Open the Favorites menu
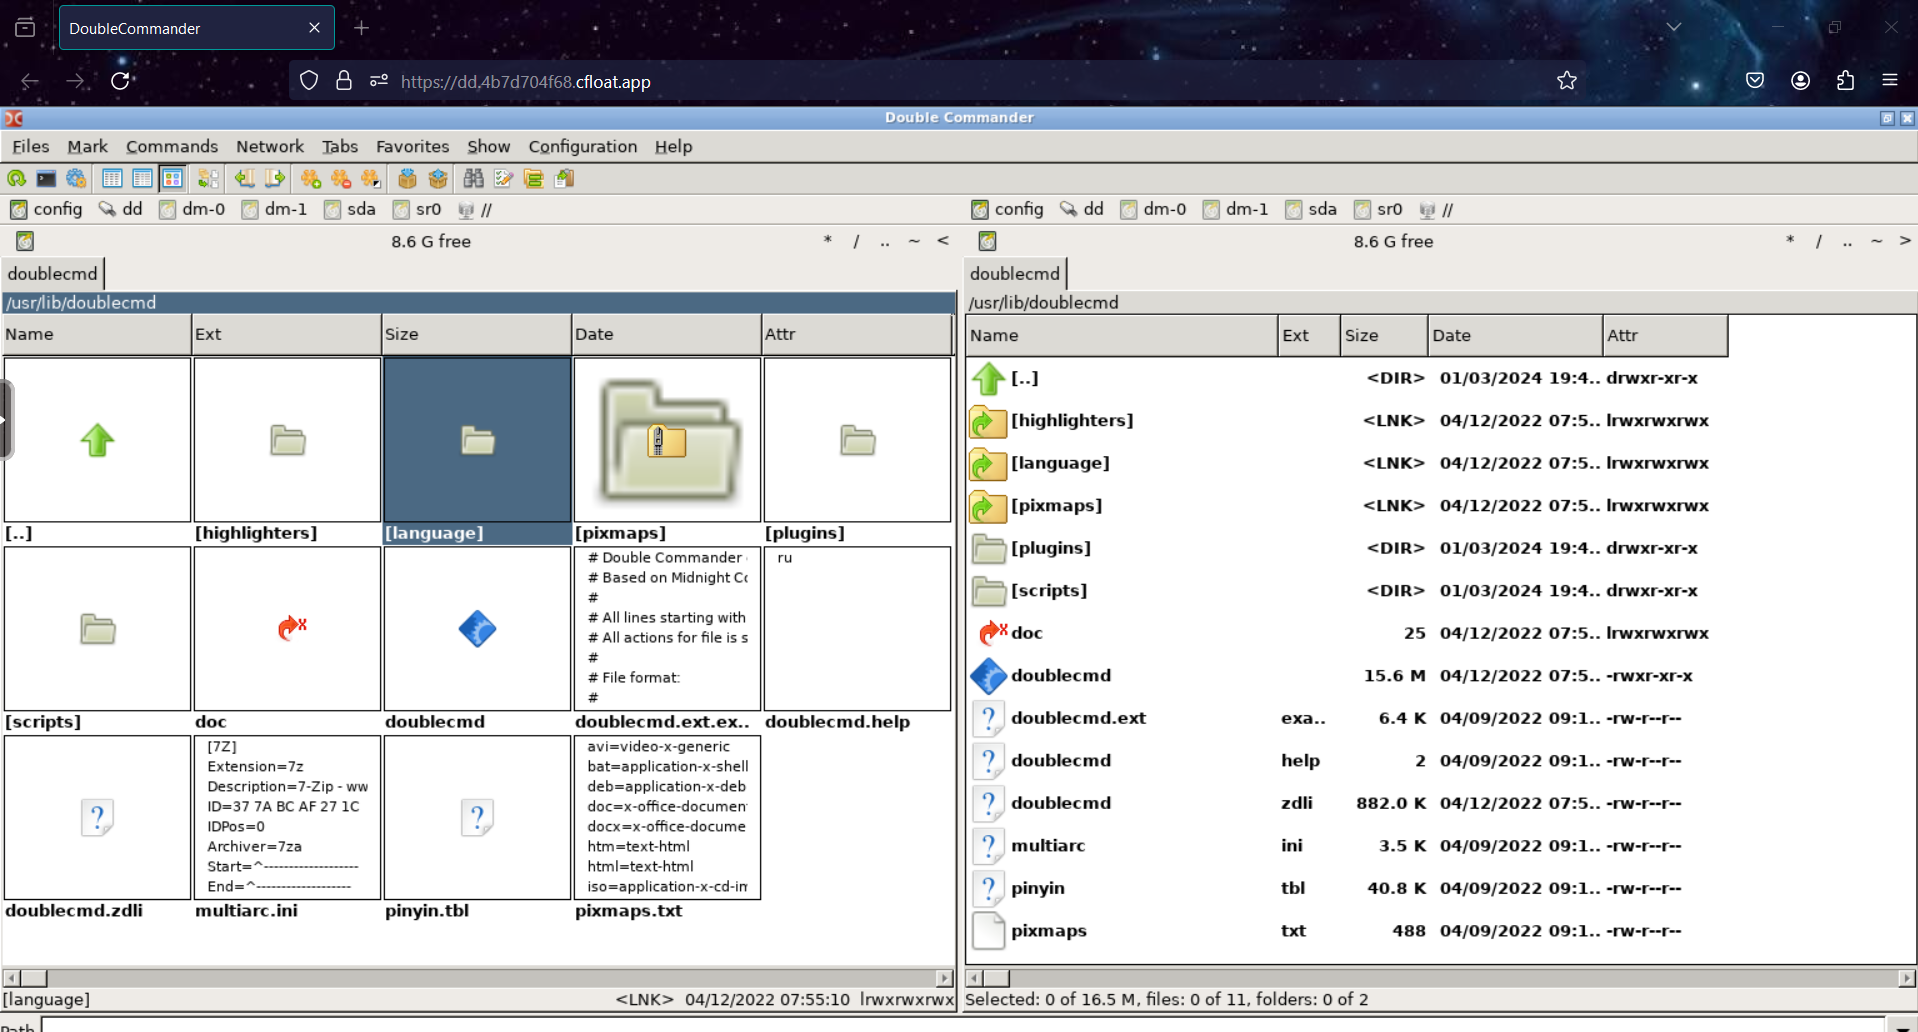The height and width of the screenshot is (1032, 1918). (412, 146)
